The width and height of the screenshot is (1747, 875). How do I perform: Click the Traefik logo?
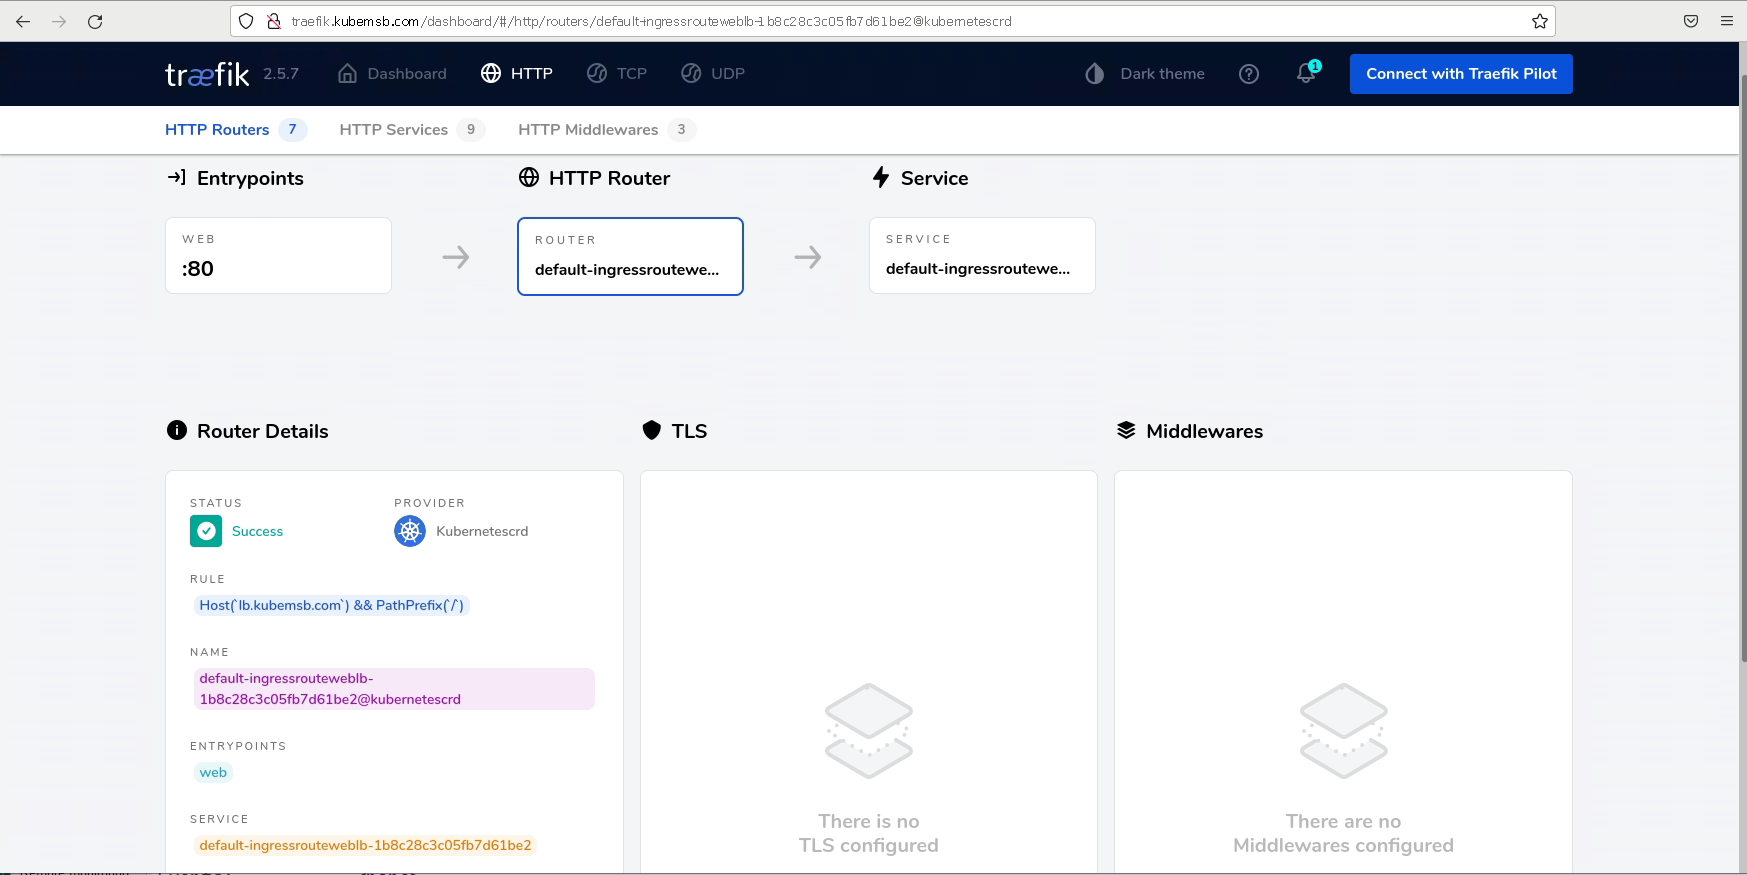point(207,74)
